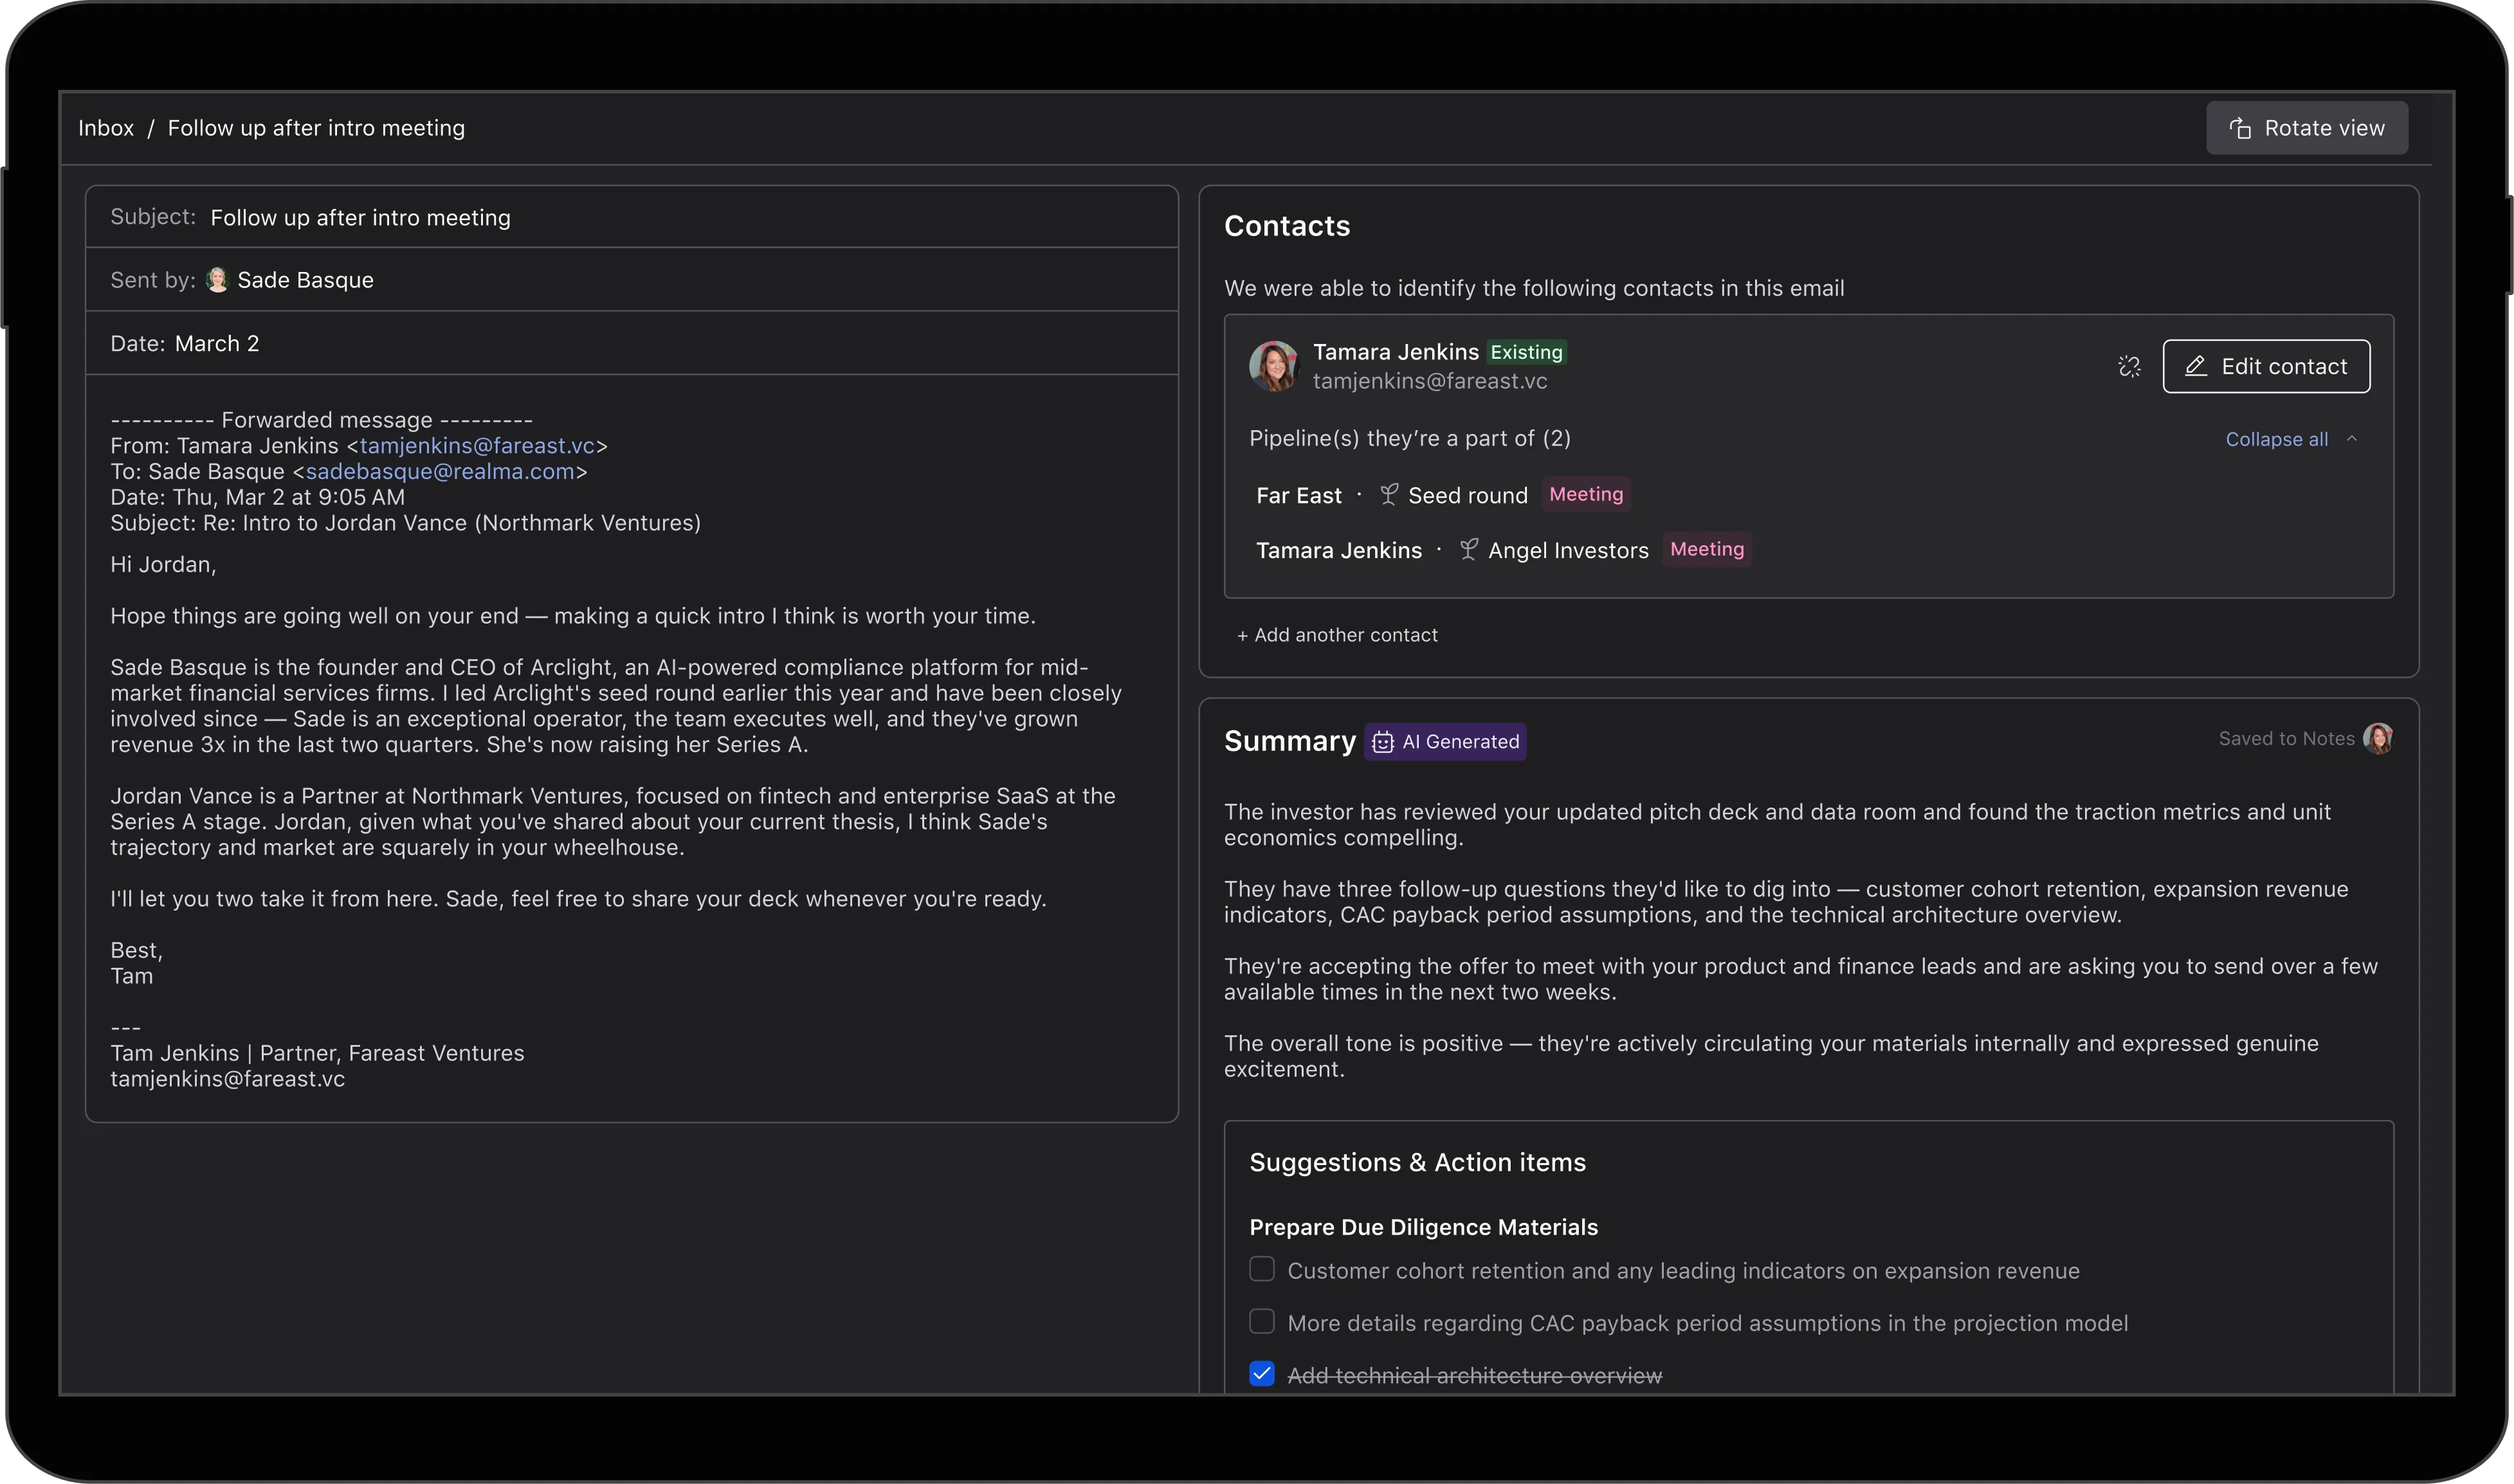Click the AI Generated badge icon
Screen dimensions: 2514x1484
1383,742
